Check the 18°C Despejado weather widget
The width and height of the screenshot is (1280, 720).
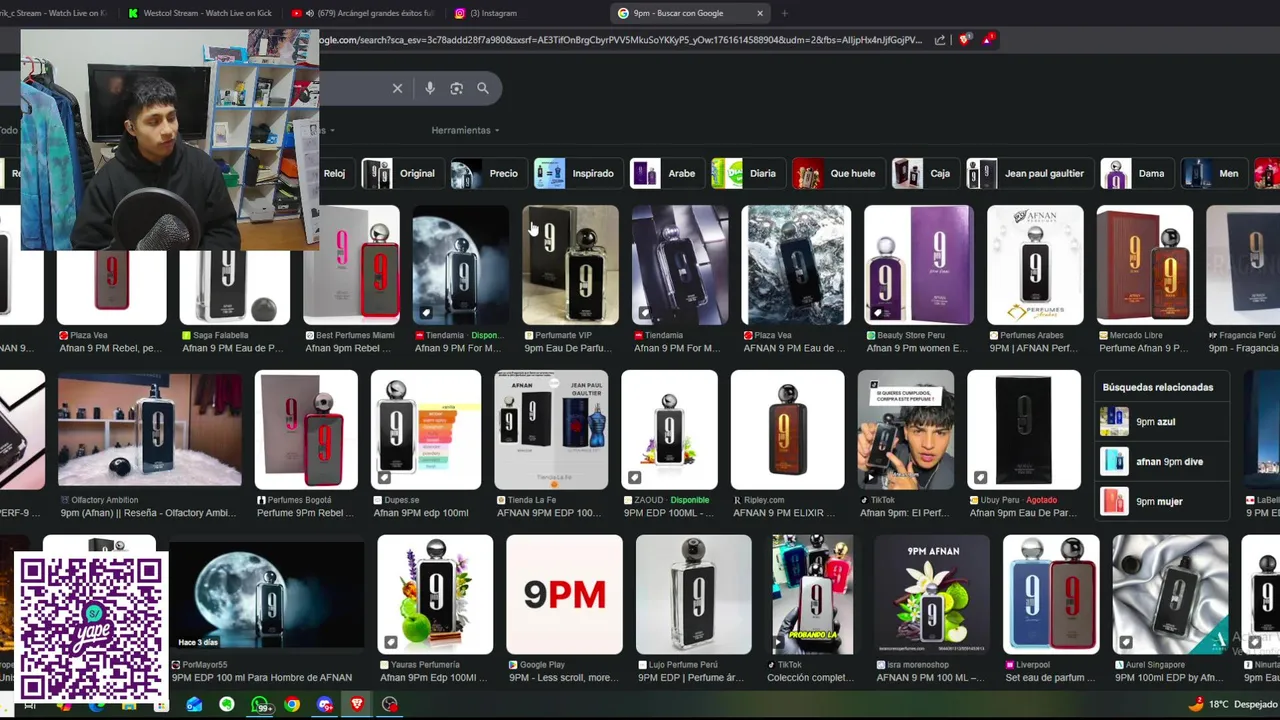point(1235,704)
